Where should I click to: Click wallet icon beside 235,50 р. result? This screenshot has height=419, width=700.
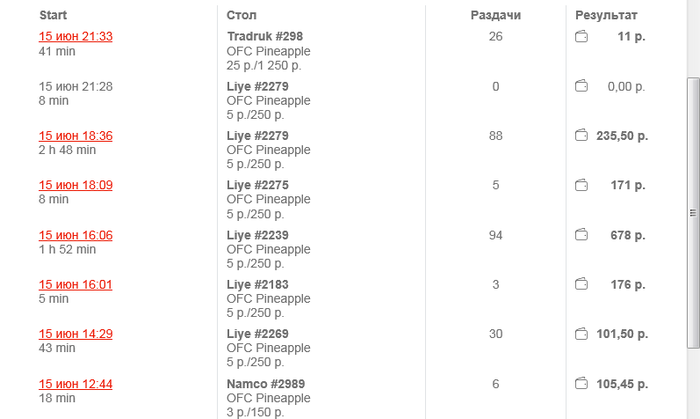[582, 136]
